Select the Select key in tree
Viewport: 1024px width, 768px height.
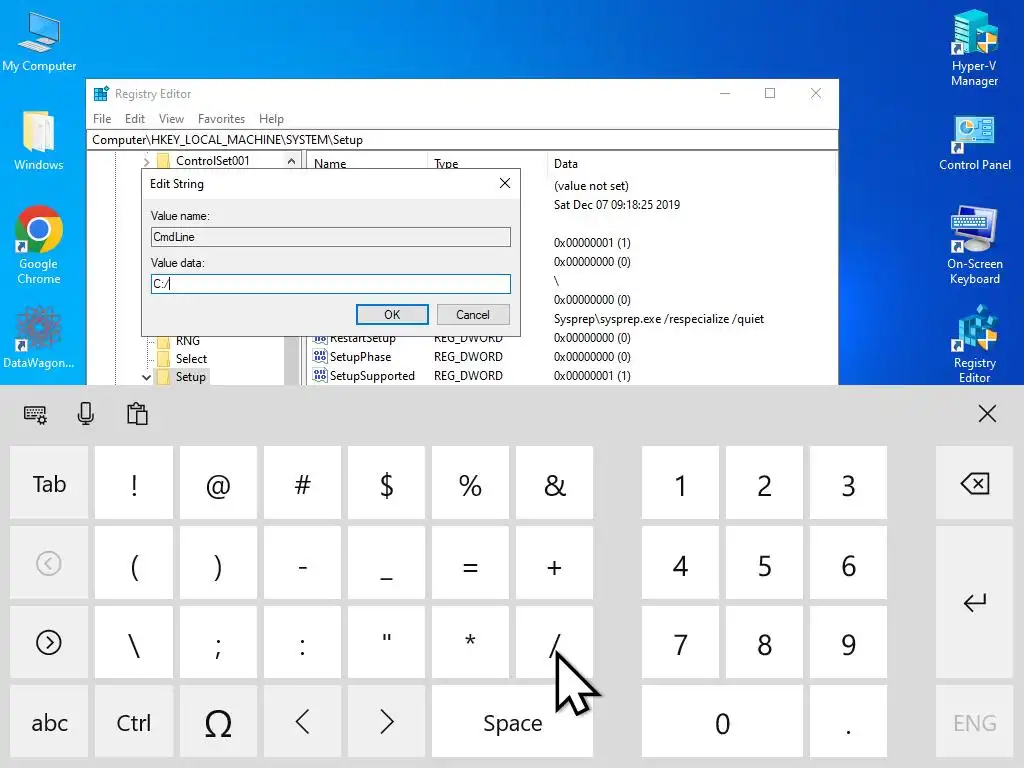pos(191,359)
